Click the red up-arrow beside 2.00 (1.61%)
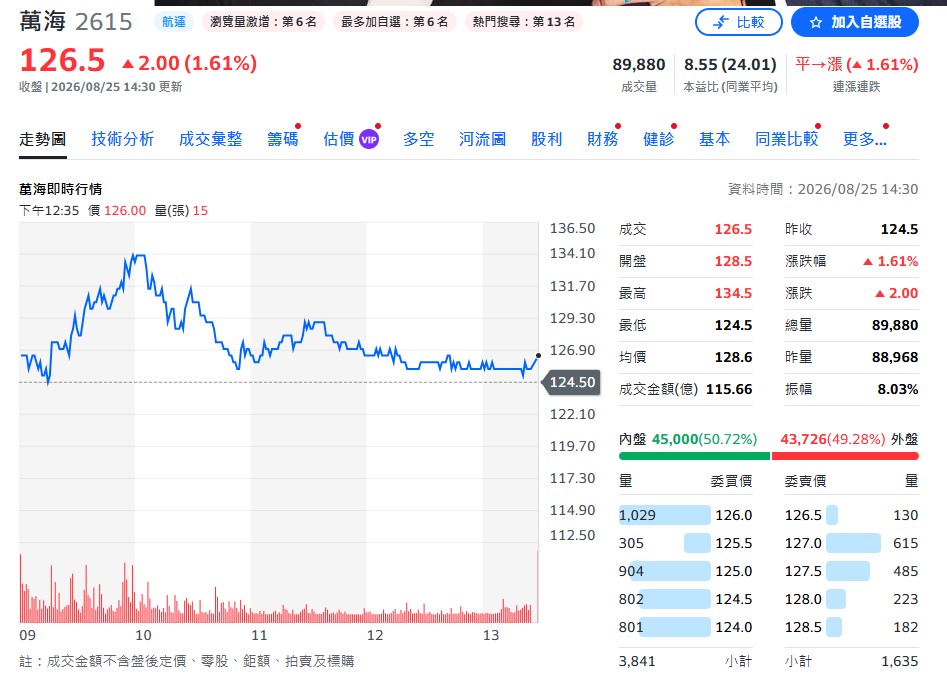This screenshot has height=689, width=947. click(127, 63)
